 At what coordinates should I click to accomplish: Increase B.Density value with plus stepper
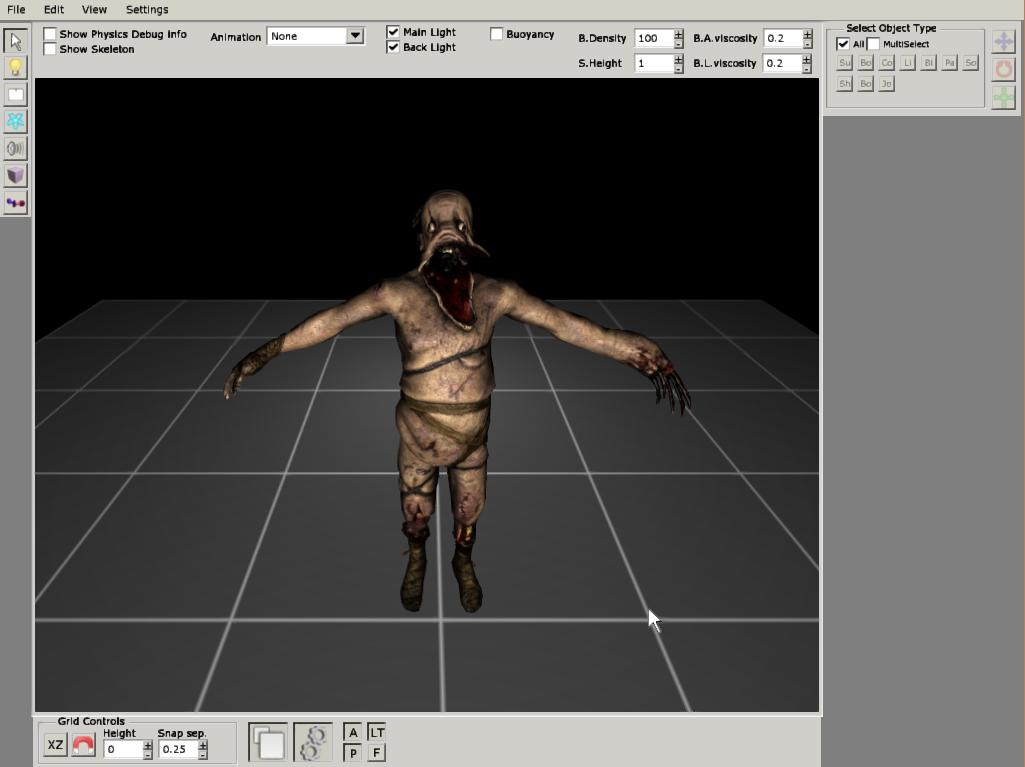[679, 33]
